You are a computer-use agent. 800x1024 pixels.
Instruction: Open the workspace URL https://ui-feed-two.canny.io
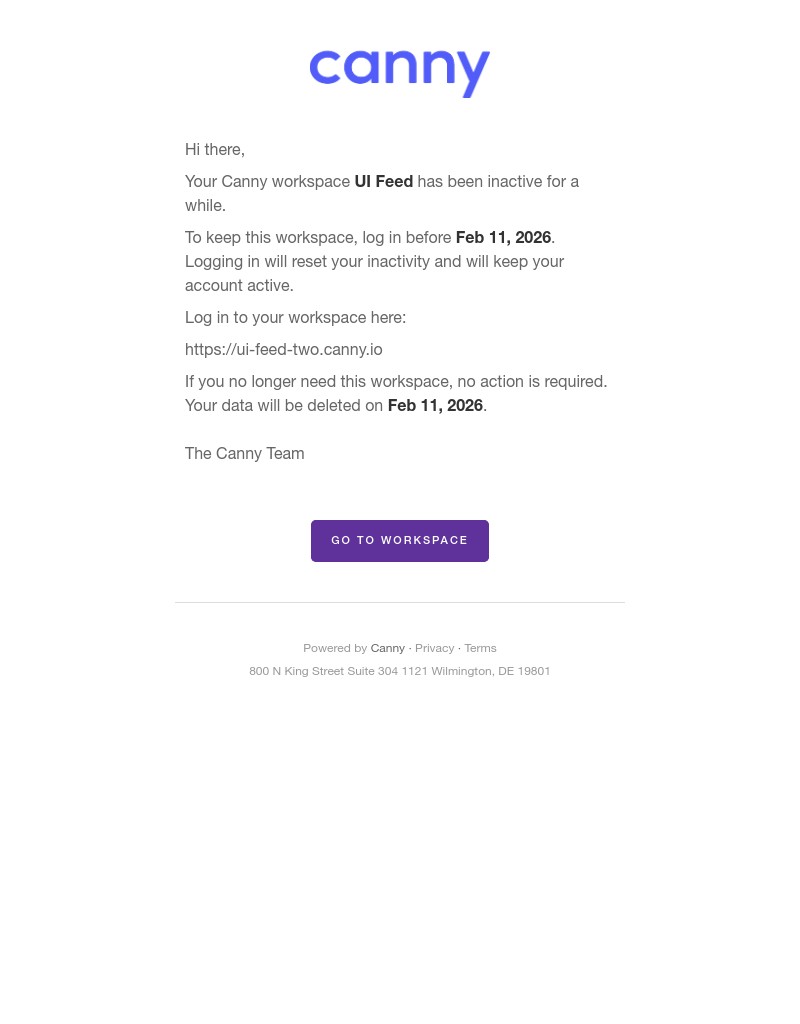[x=283, y=349]
